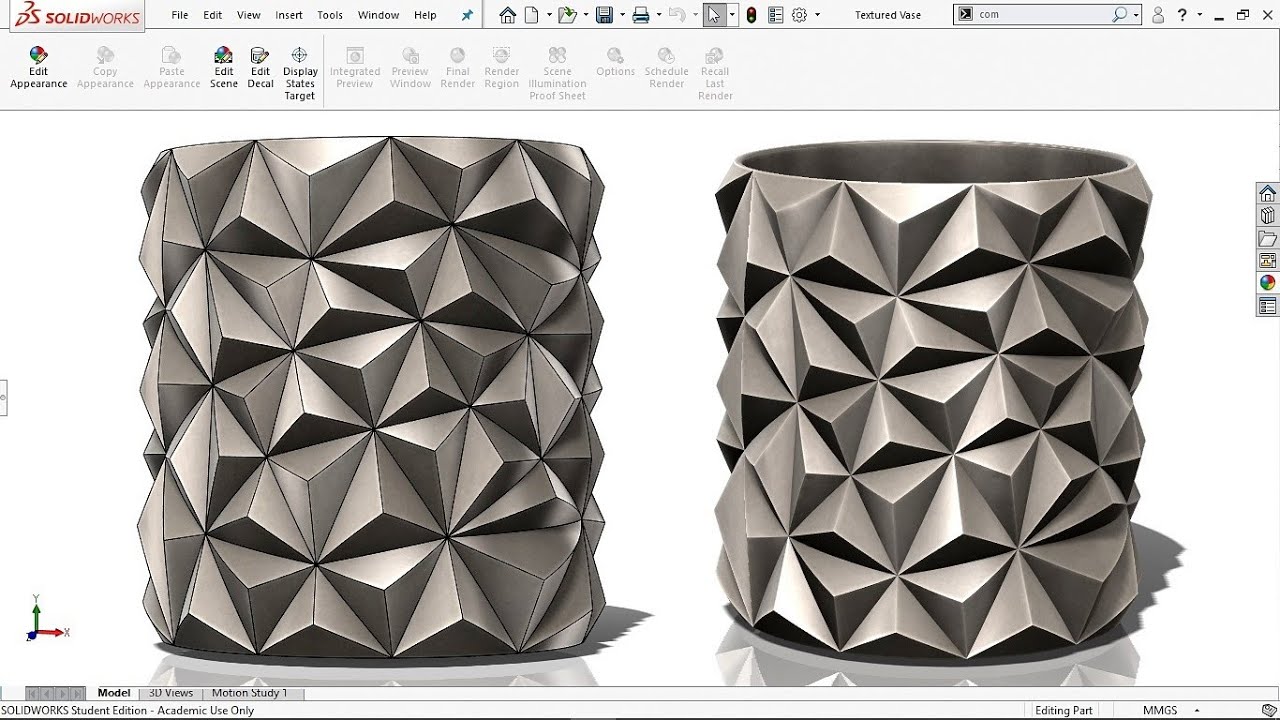The image size is (1280, 720).
Task: Pin the menu bar with pushpin
Action: [x=467, y=15]
